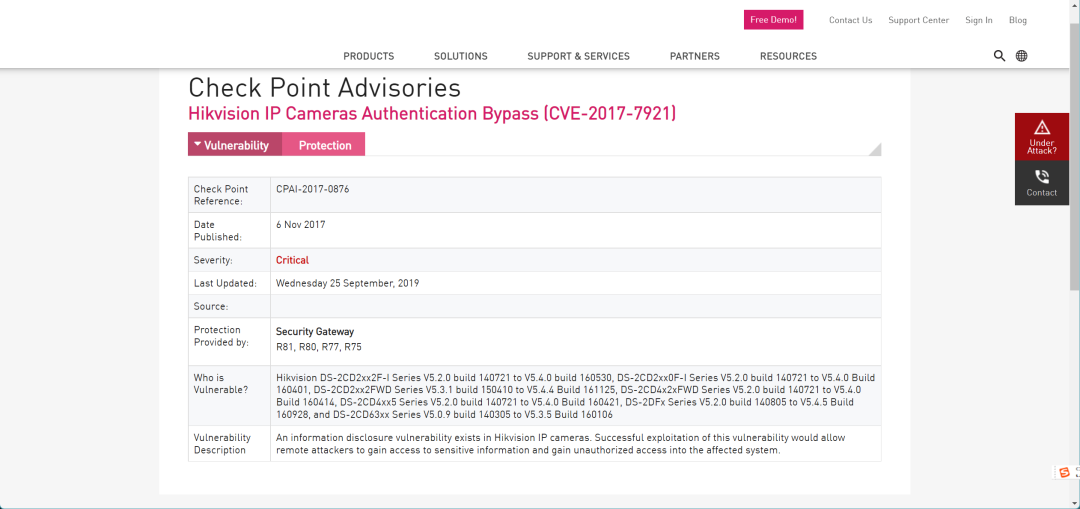Click the Vulnerability Description label
The width and height of the screenshot is (1080, 509).
coord(222,444)
